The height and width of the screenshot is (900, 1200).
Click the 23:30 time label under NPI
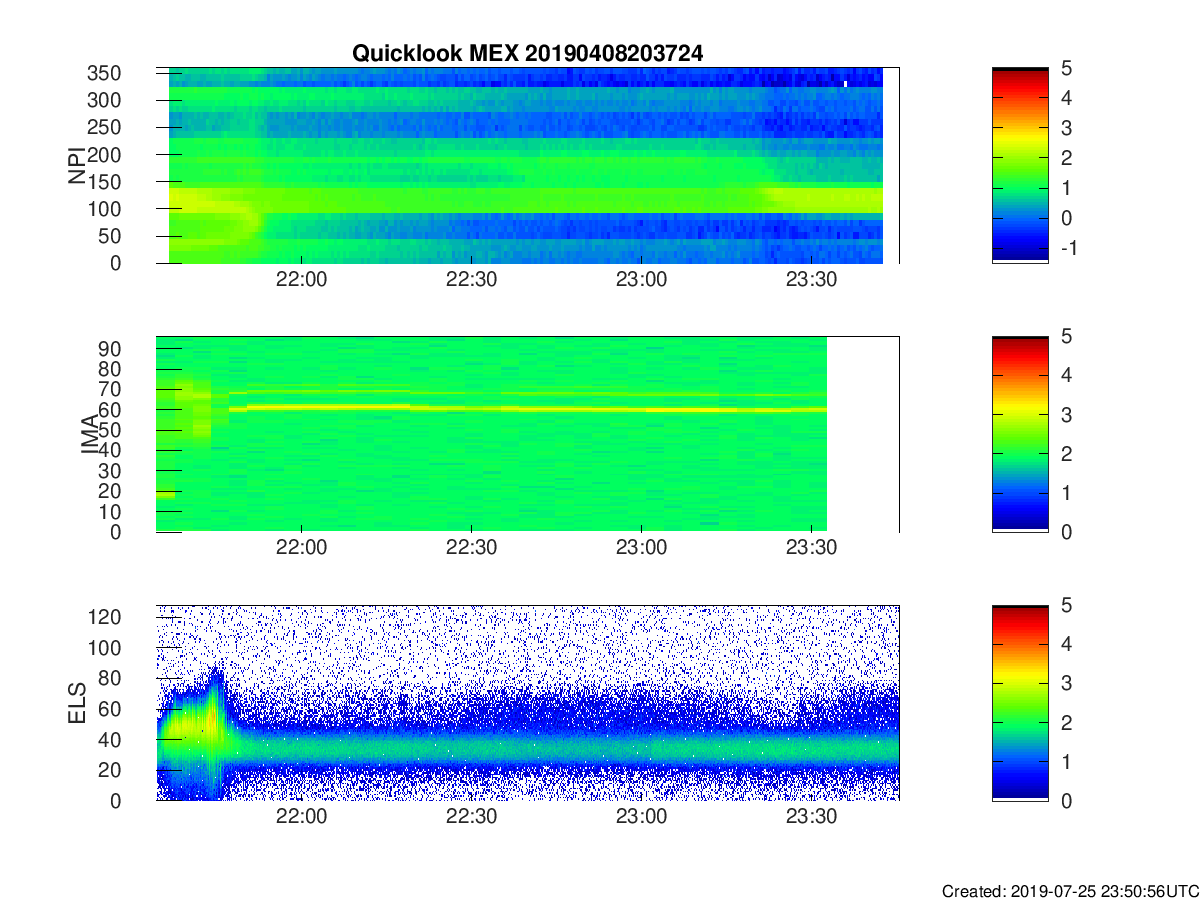811,281
